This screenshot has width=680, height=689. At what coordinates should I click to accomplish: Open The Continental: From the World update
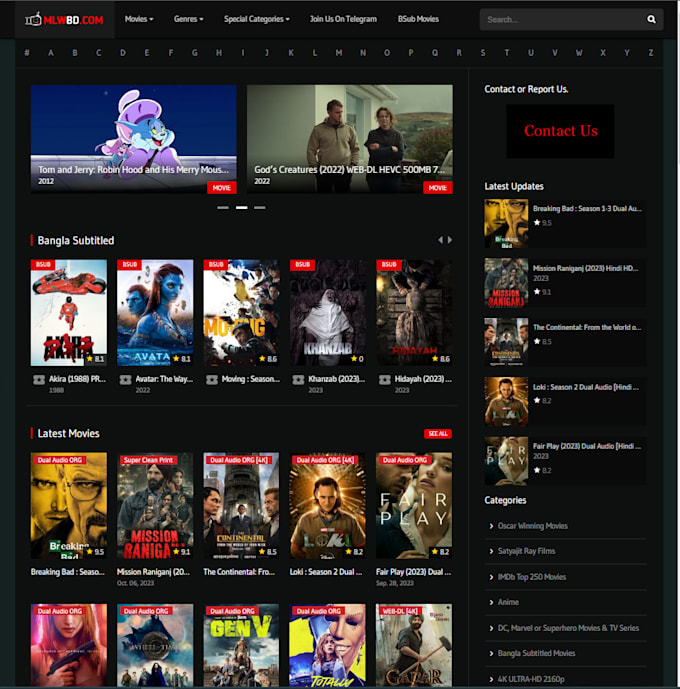point(587,327)
